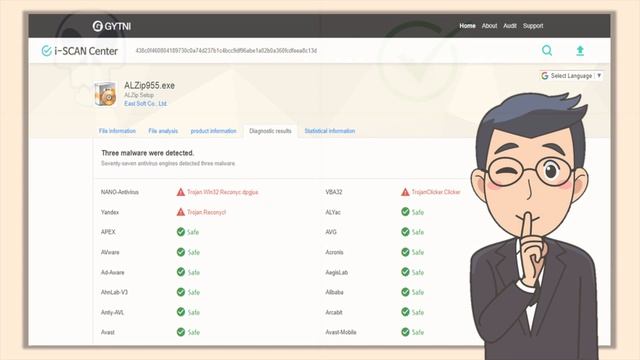This screenshot has height=360, width=640.
Task: Click the Google G icon in language selector
Action: point(544,76)
